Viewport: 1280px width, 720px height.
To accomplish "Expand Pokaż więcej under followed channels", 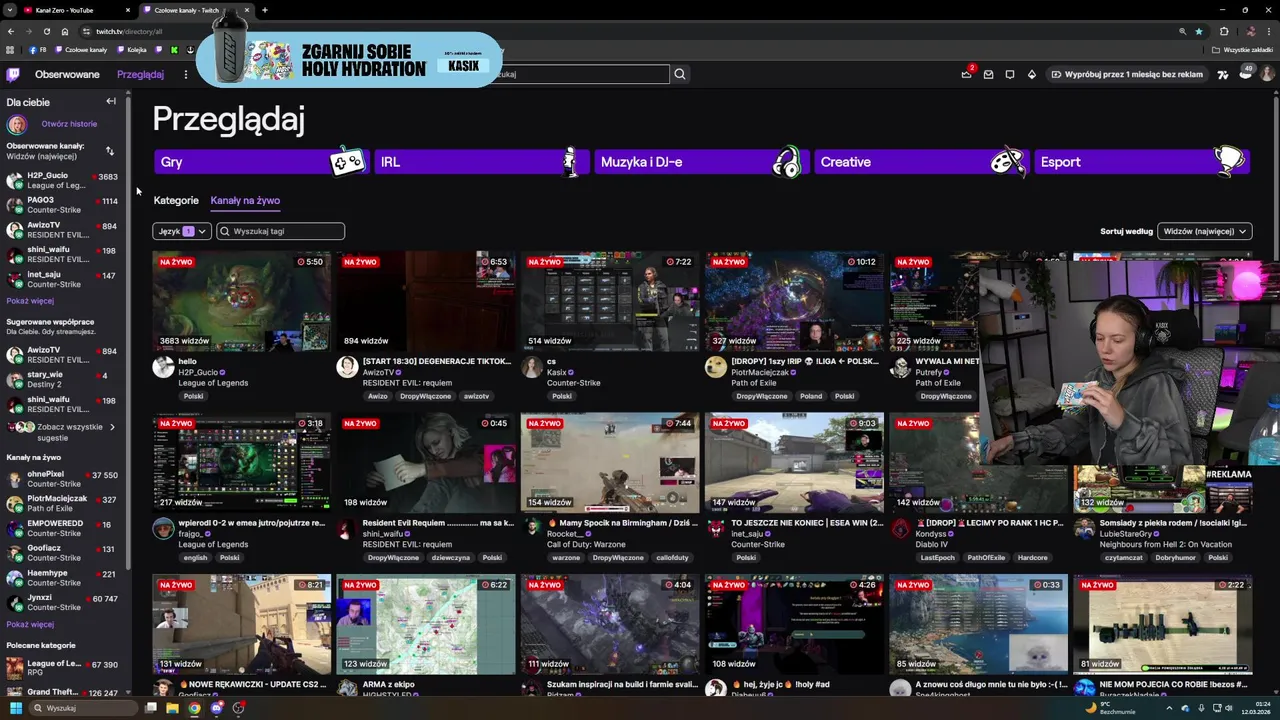I will click(x=30, y=301).
